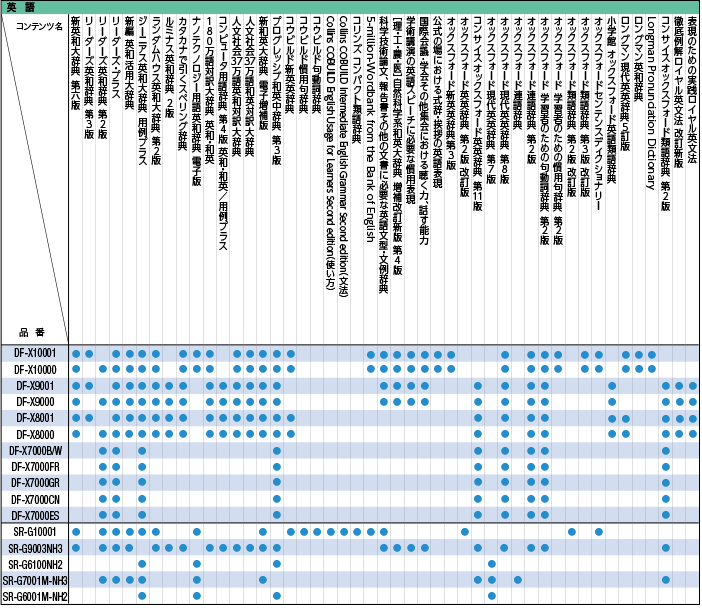Pick the DF-X7000ES row label
702x616 pixels.
pos(35,515)
